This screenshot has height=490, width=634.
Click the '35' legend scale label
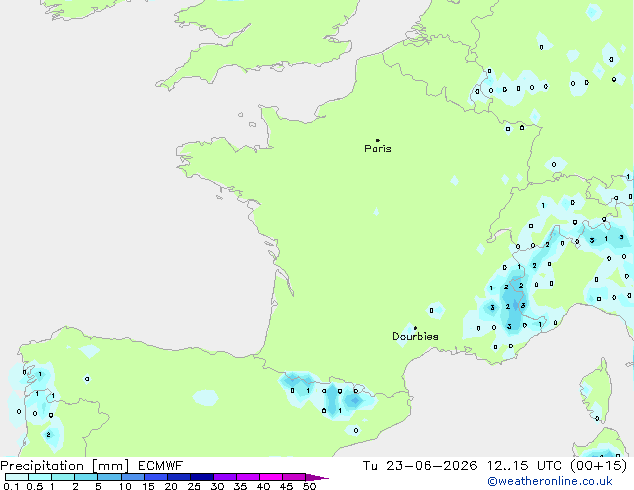[240, 486]
